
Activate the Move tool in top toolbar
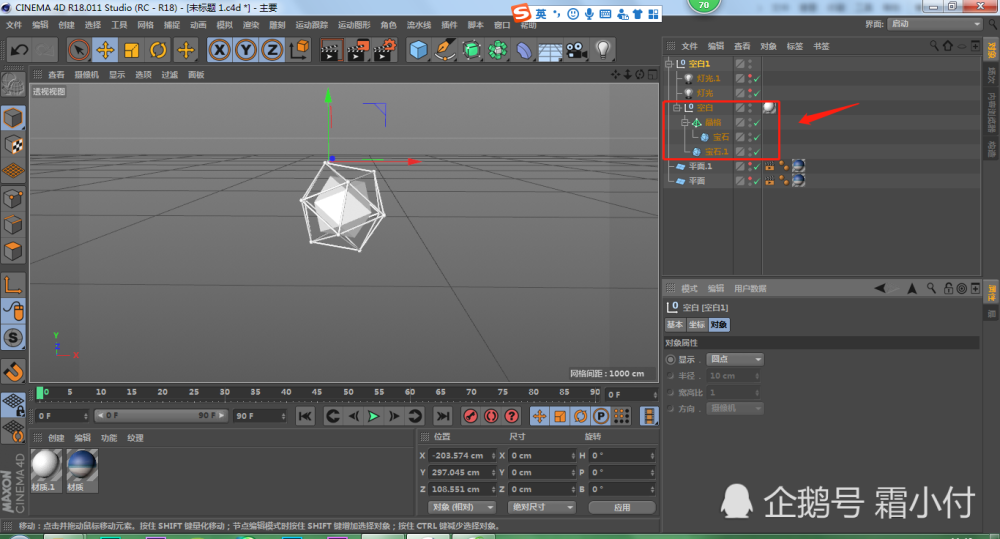click(105, 50)
